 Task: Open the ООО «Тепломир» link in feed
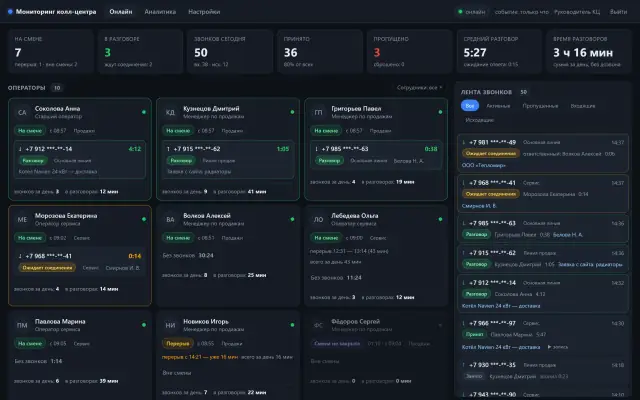pos(484,165)
